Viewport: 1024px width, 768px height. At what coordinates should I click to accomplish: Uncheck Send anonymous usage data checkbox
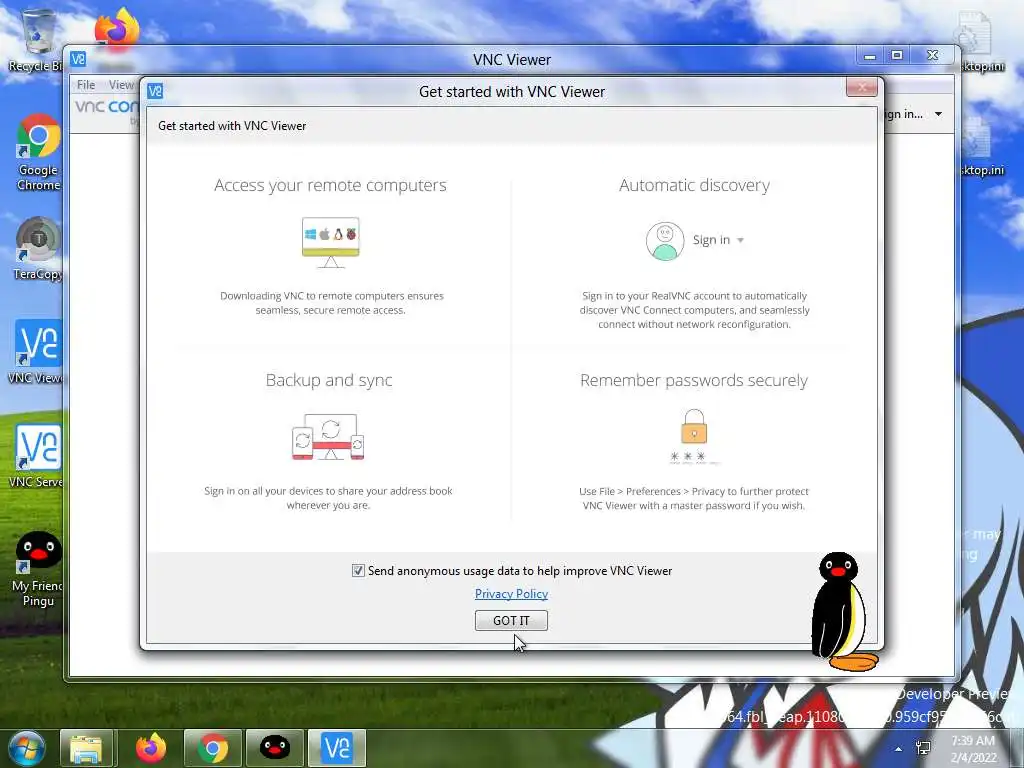point(358,571)
